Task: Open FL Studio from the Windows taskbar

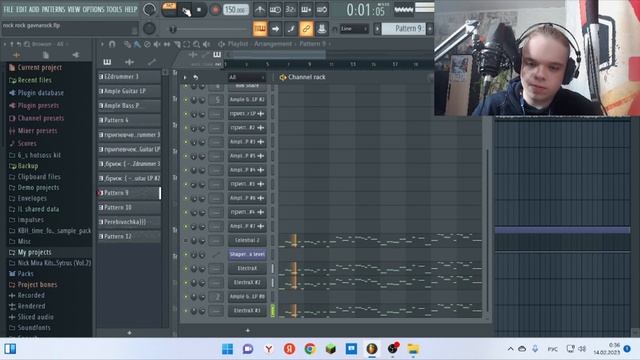Action: point(371,349)
